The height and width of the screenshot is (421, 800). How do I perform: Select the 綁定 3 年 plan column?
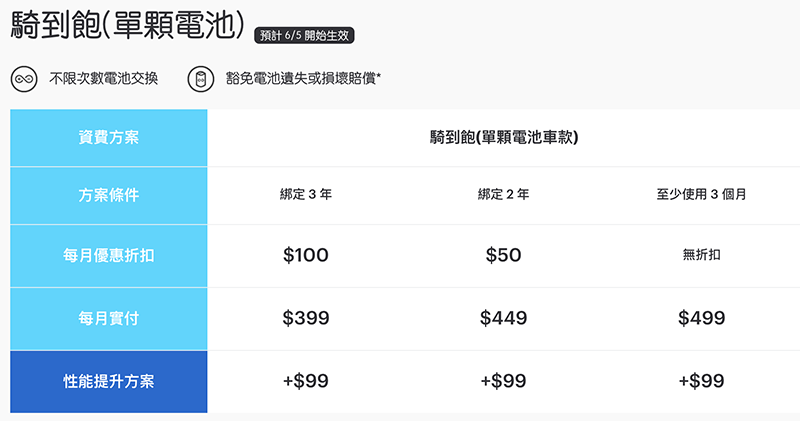305,196
